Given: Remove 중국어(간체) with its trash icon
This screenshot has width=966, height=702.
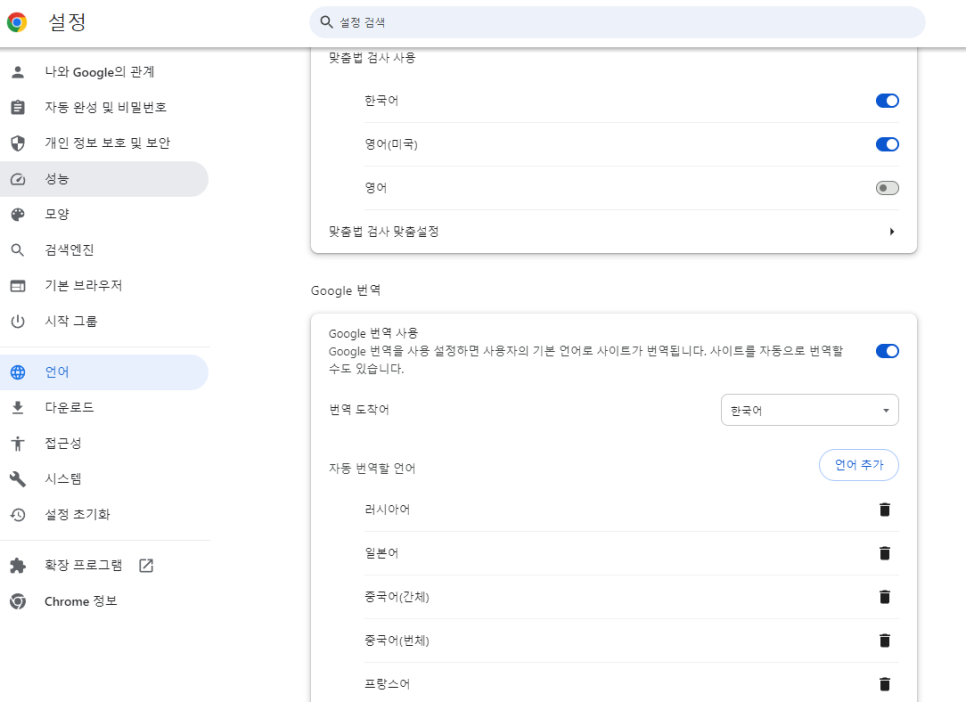Looking at the screenshot, I should (x=885, y=597).
